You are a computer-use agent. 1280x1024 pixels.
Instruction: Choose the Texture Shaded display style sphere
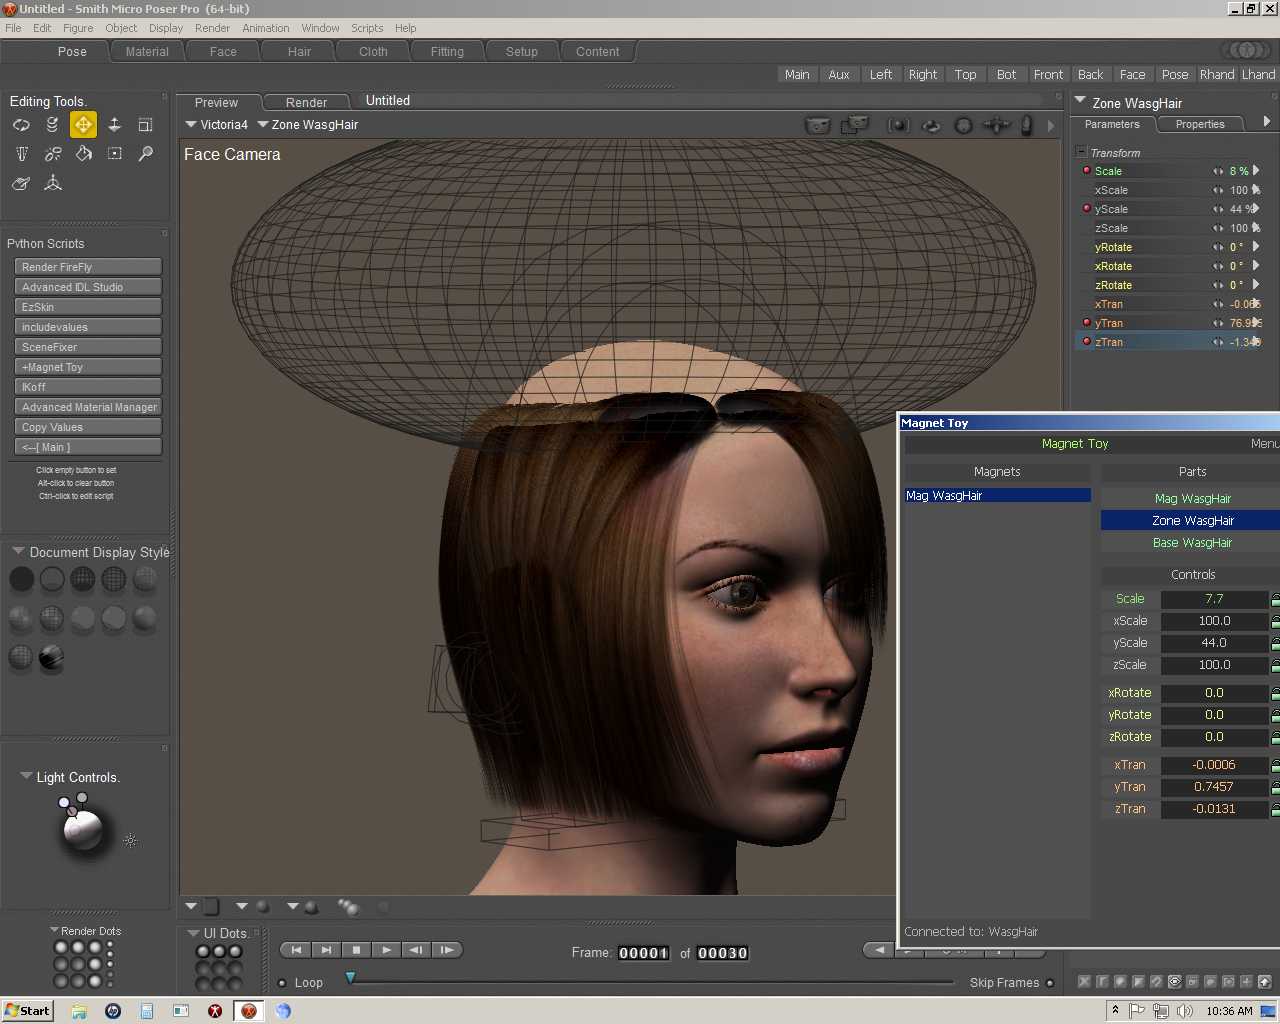[51, 657]
